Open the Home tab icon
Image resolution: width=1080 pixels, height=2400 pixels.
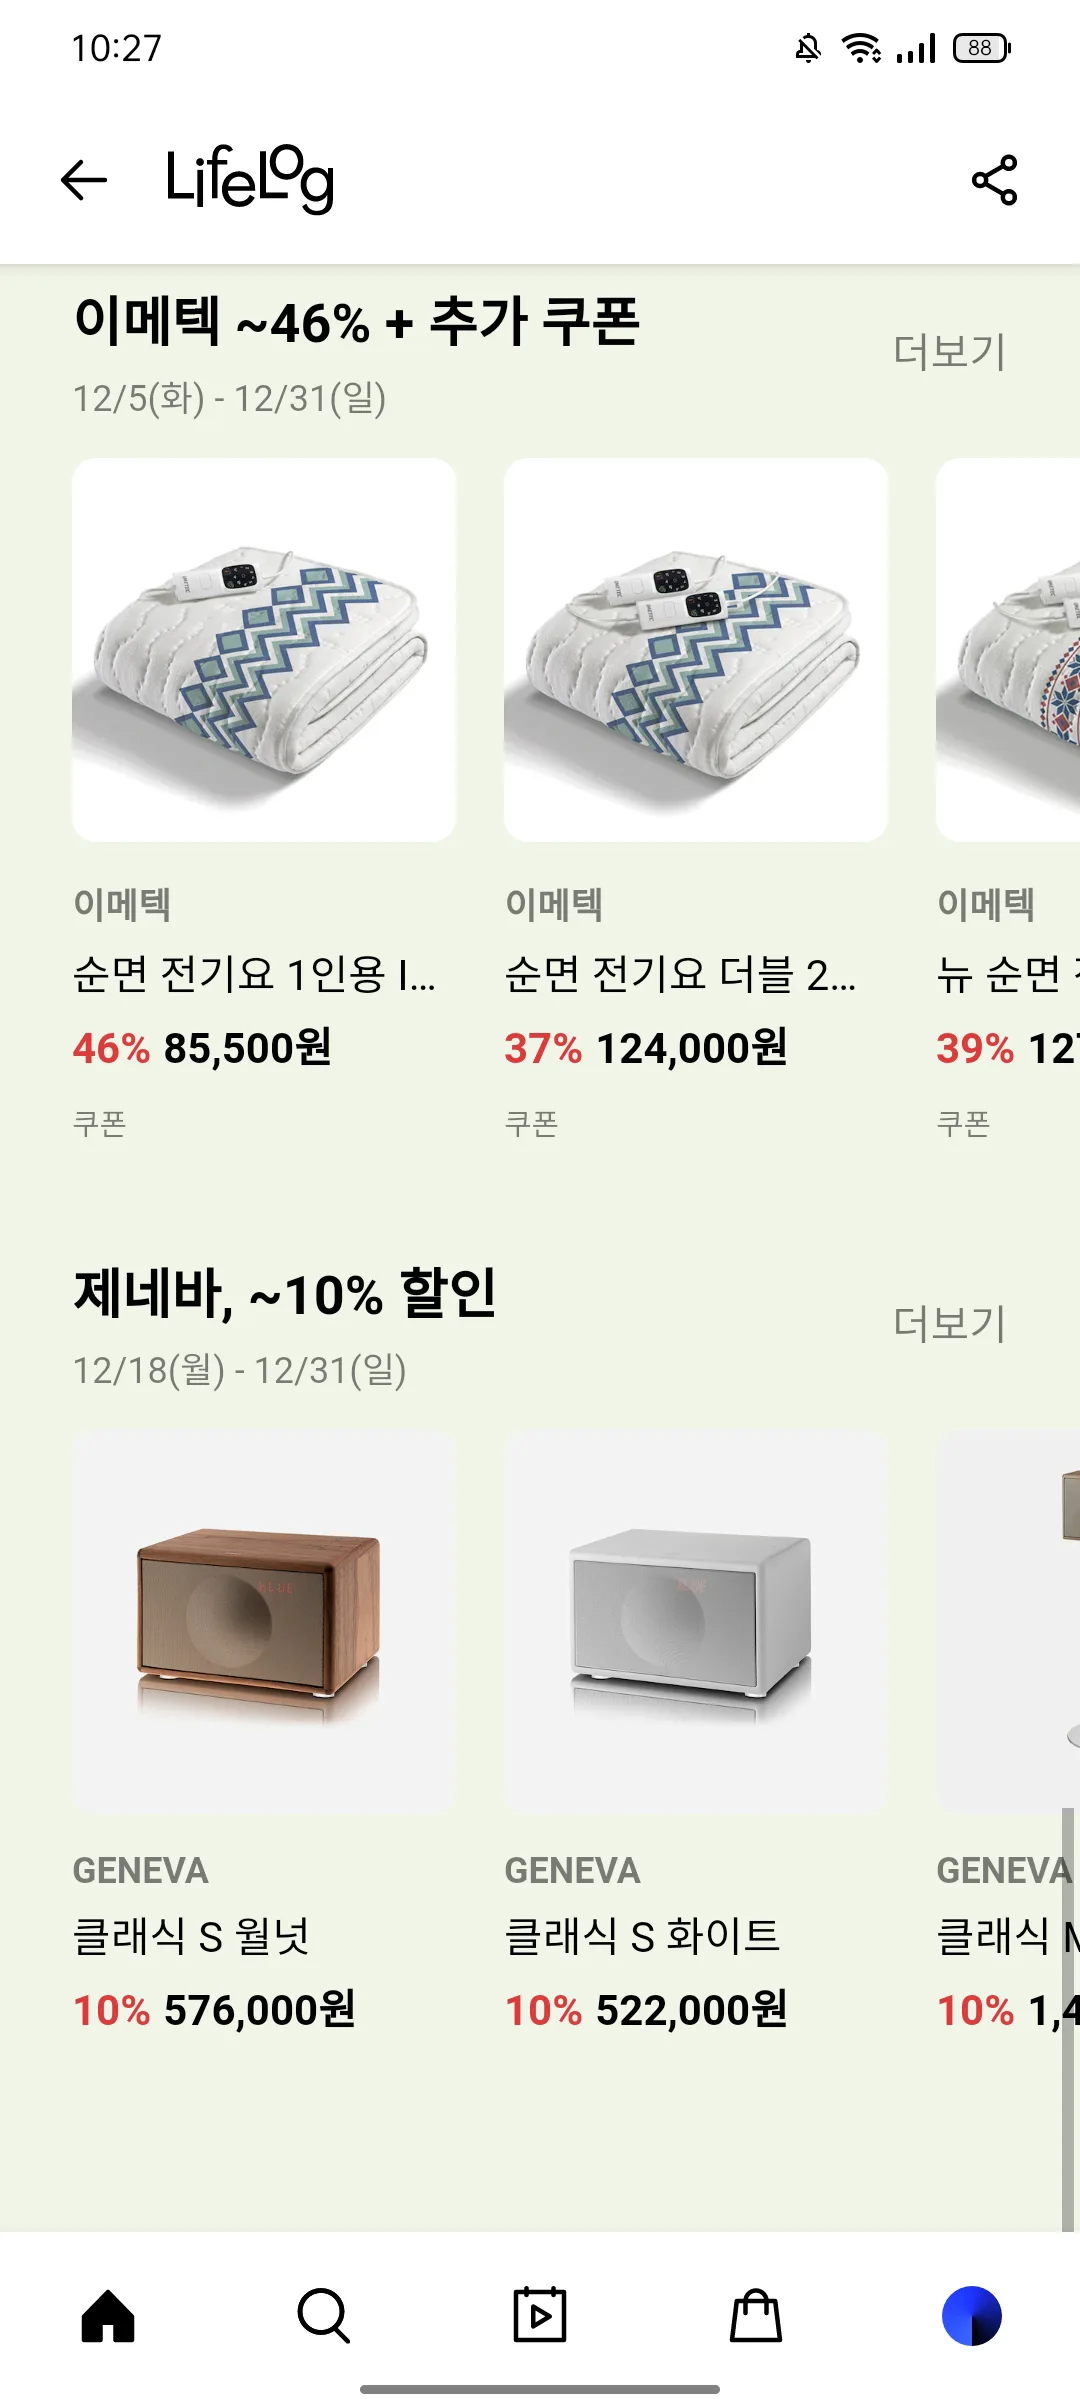pyautogui.click(x=108, y=2316)
